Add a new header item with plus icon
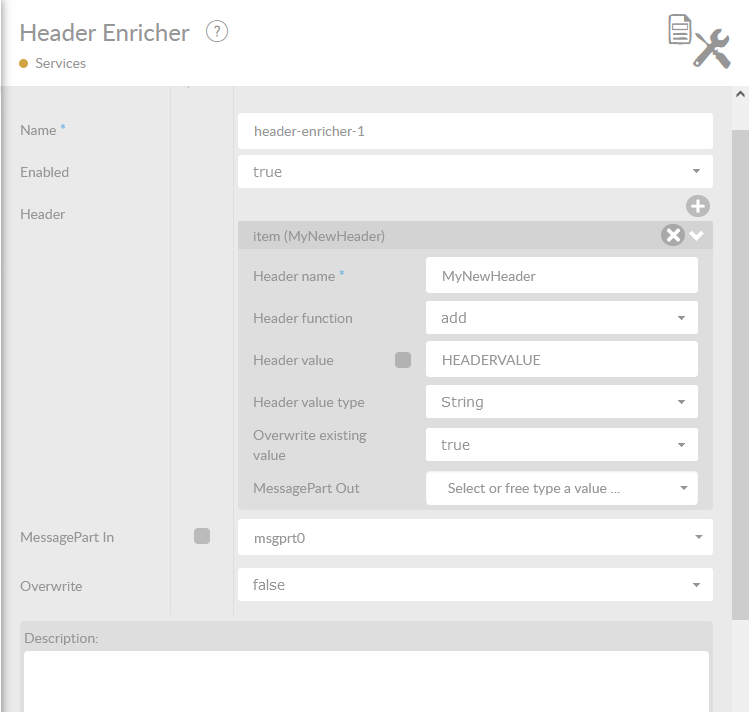This screenshot has height=712, width=749. pyautogui.click(x=697, y=206)
